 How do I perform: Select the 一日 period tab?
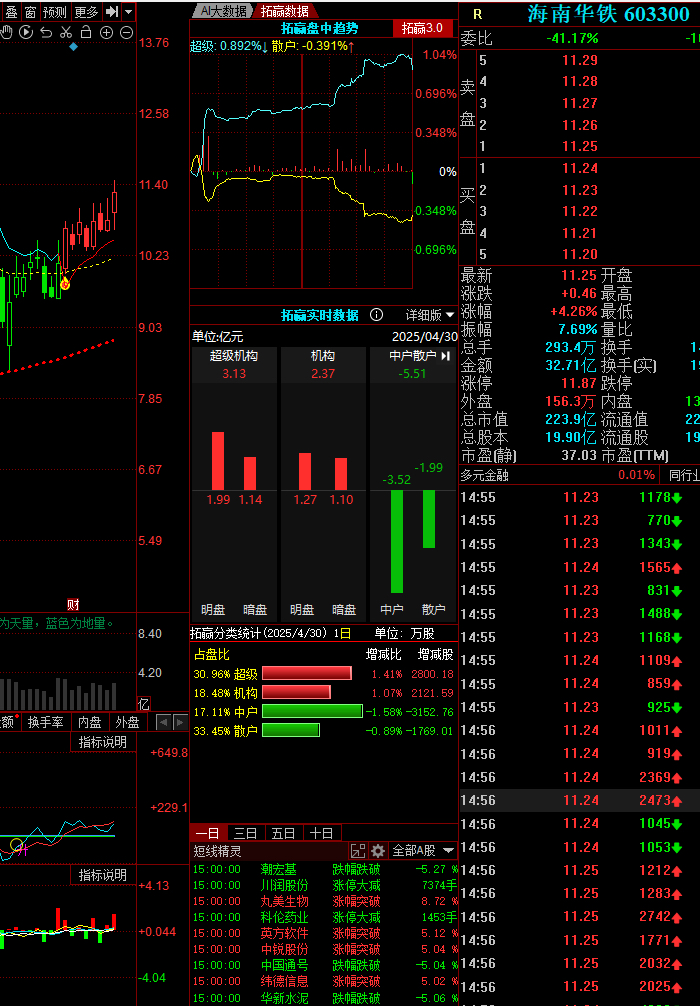pyautogui.click(x=208, y=833)
